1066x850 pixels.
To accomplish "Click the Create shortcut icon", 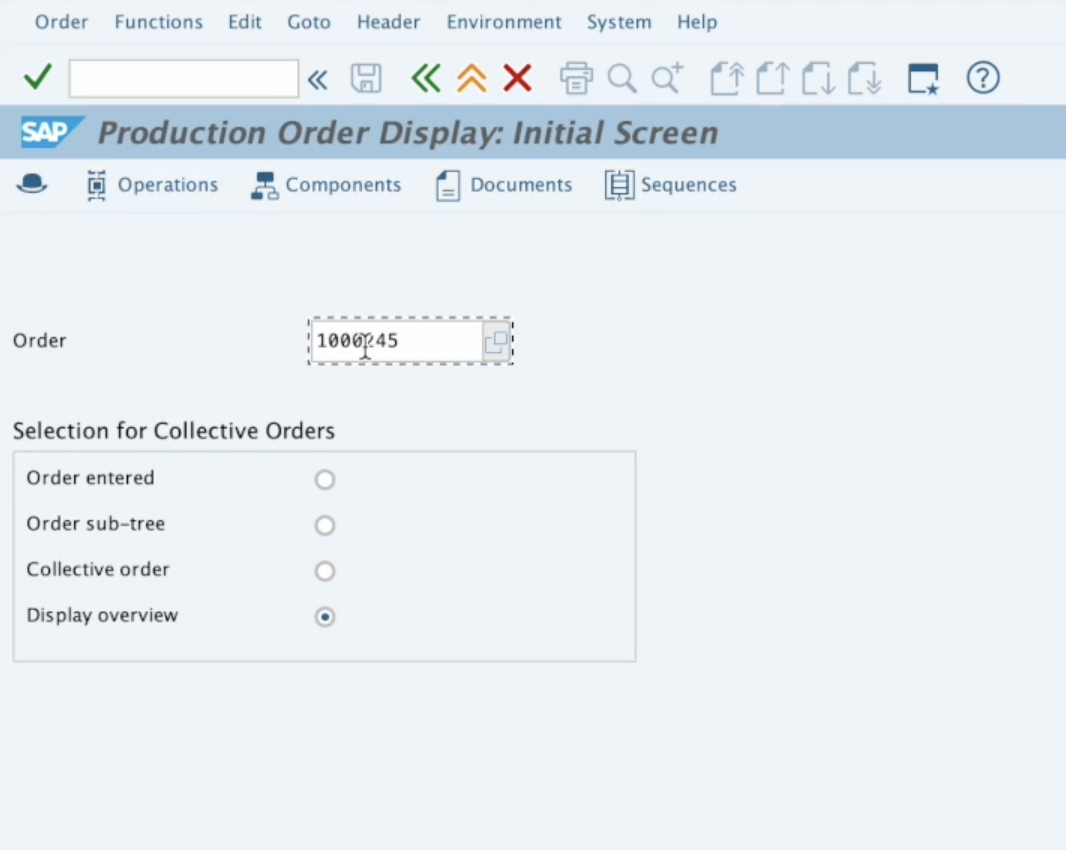I will coord(921,78).
